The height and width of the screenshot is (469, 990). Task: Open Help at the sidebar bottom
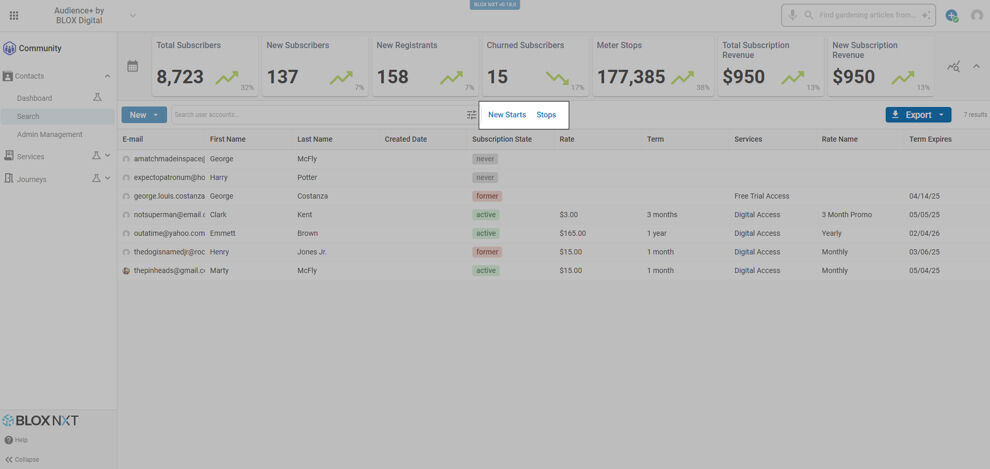point(16,440)
